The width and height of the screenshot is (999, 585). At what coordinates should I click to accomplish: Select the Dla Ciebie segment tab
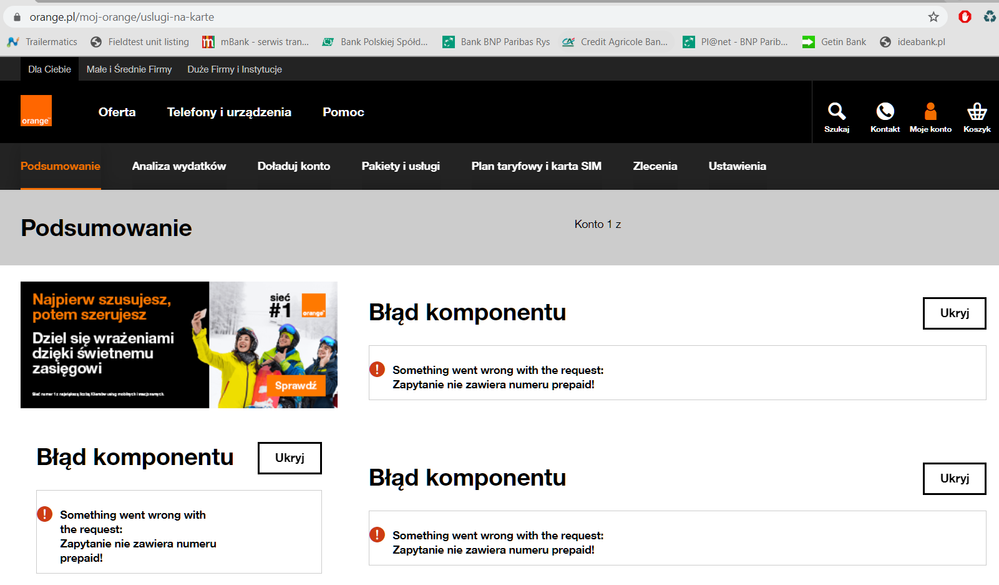point(49,69)
